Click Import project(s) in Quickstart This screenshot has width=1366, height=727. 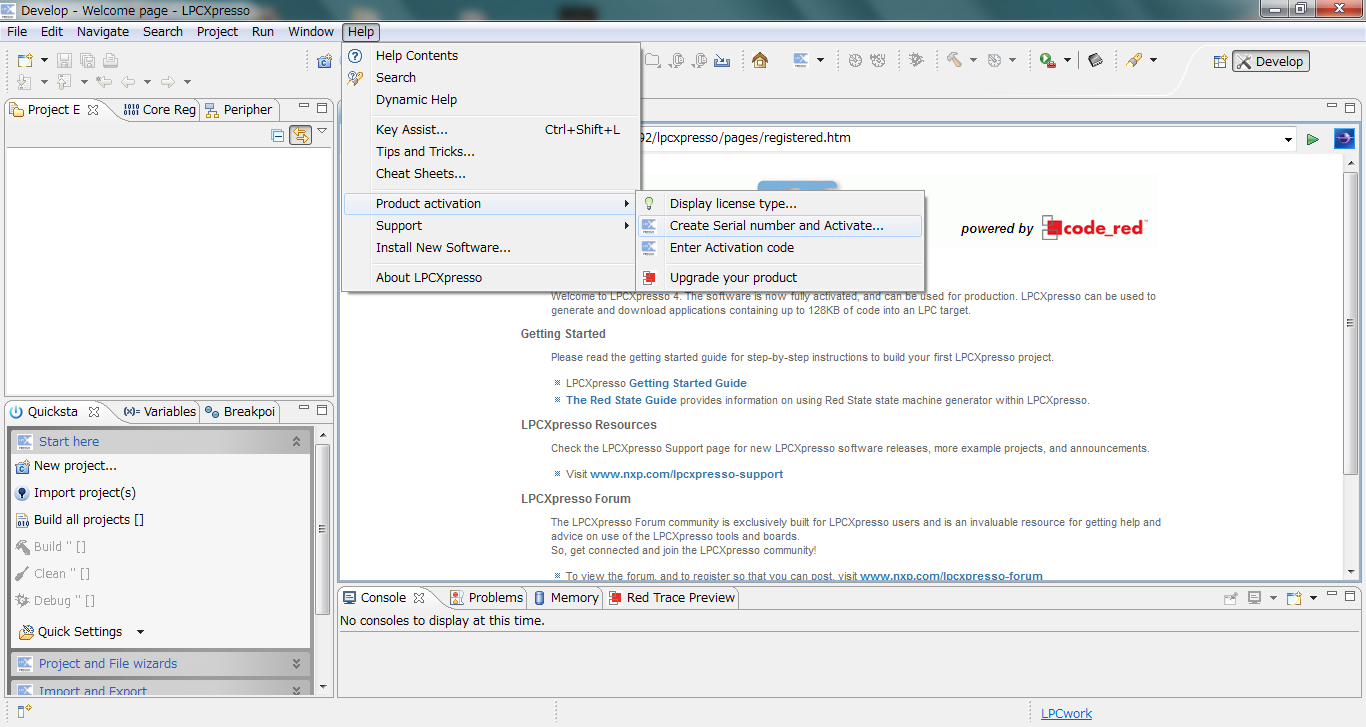click(x=76, y=493)
